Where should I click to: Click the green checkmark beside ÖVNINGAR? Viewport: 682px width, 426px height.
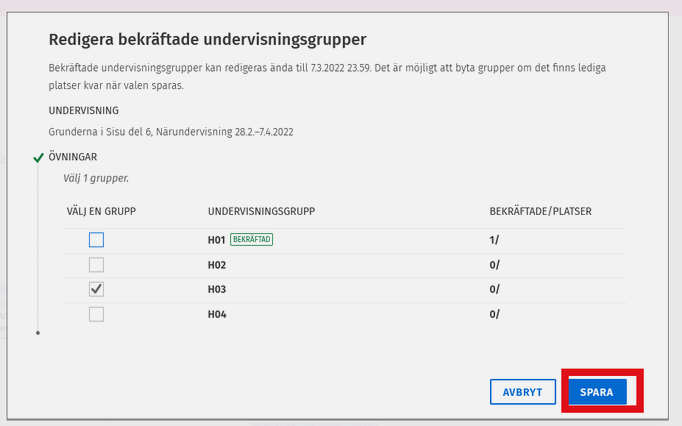click(x=38, y=158)
